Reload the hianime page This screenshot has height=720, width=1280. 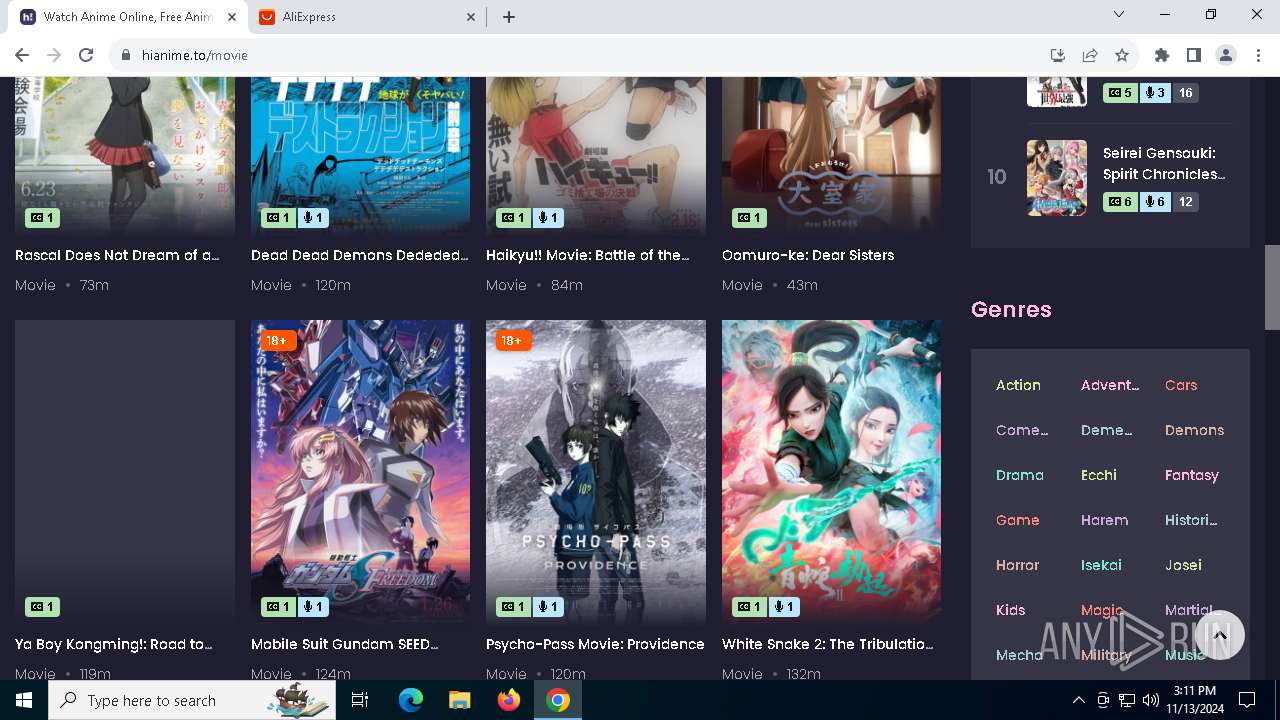pos(86,55)
